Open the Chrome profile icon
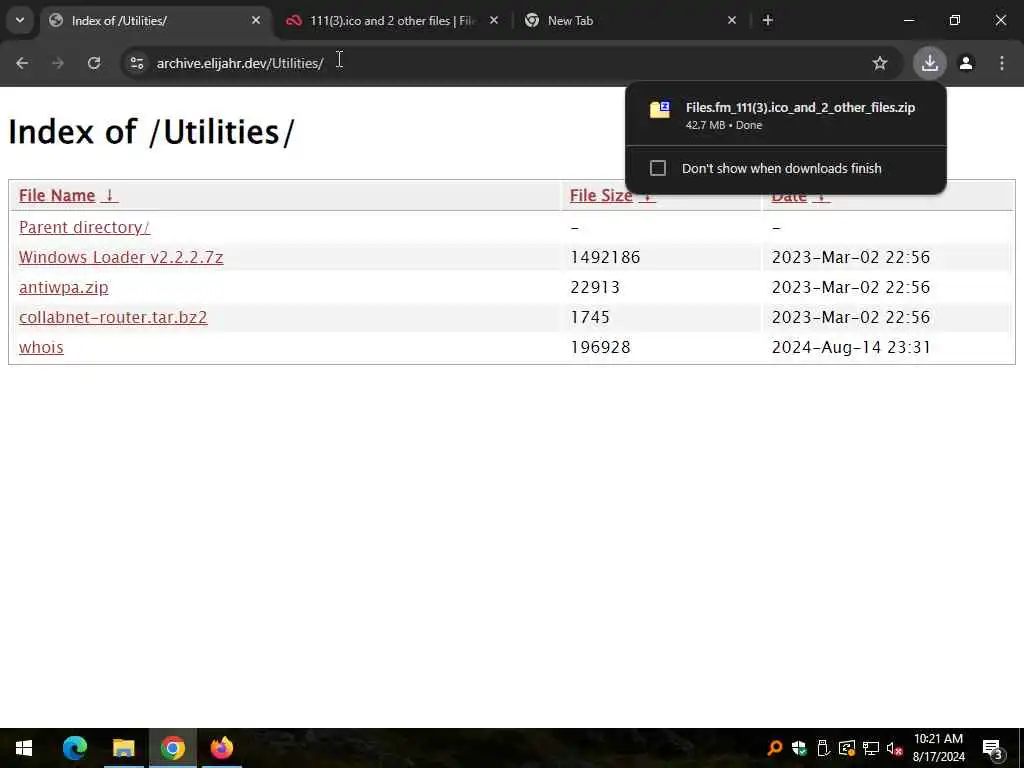Image resolution: width=1024 pixels, height=768 pixels. (966, 63)
